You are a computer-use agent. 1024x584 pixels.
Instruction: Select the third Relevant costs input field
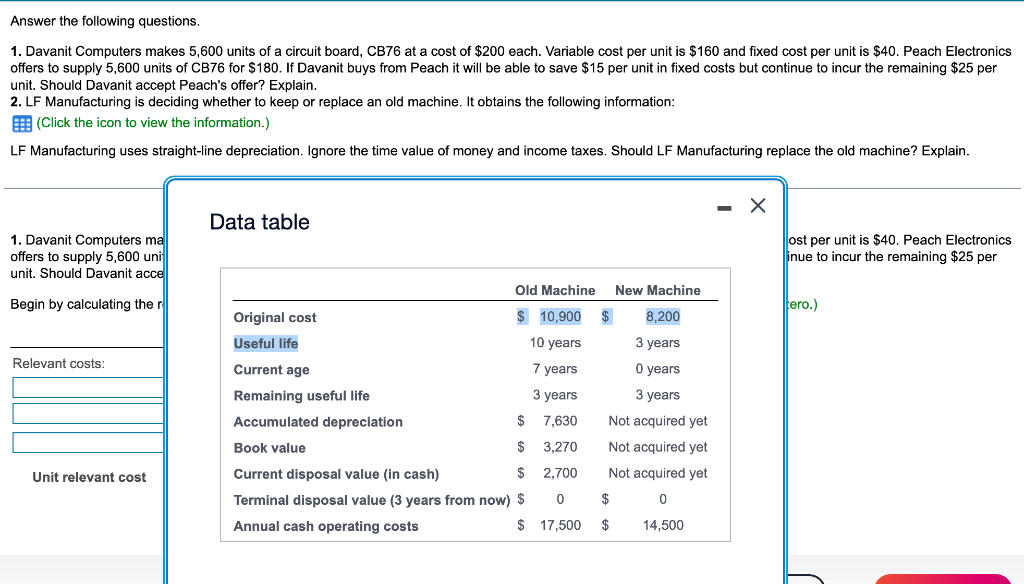click(88, 442)
